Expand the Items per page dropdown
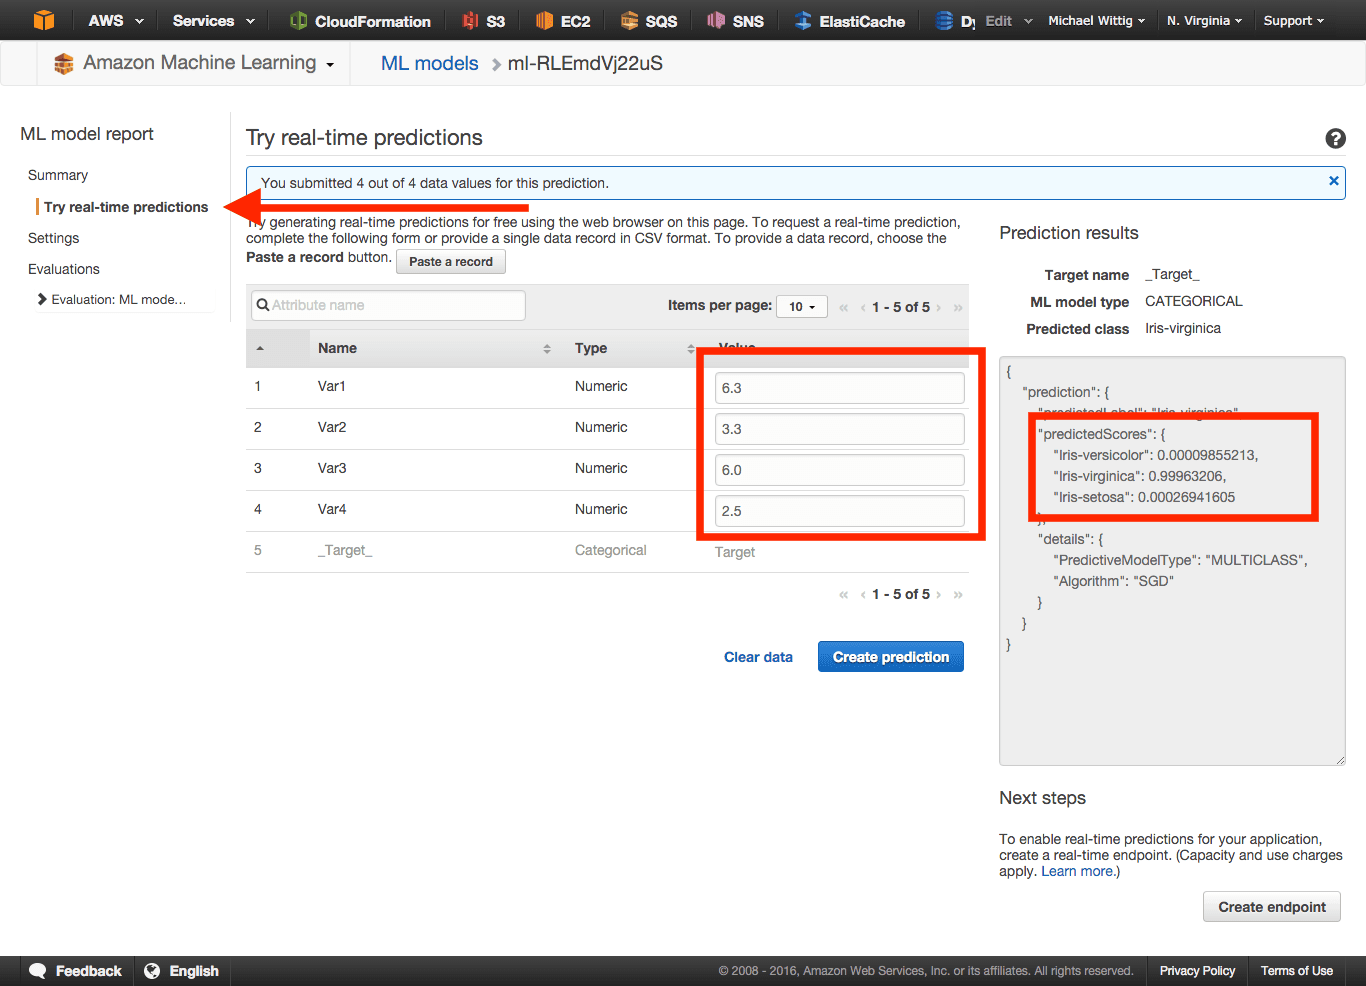 [802, 307]
